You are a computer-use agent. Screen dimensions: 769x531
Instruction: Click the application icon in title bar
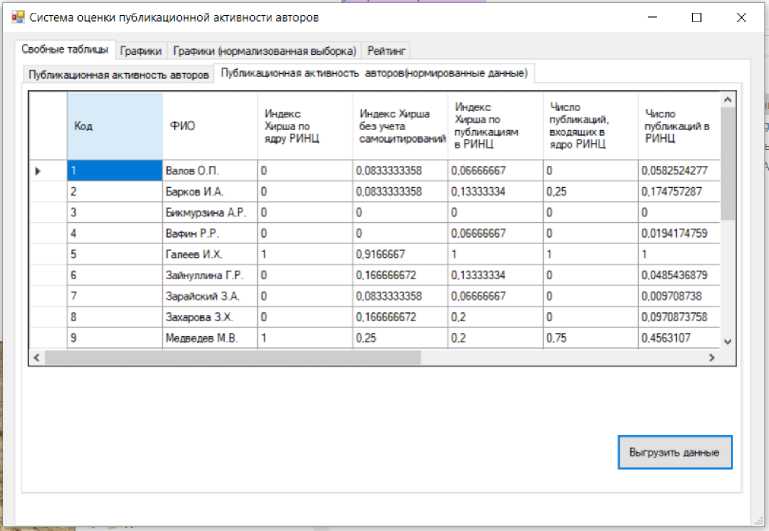click(18, 17)
